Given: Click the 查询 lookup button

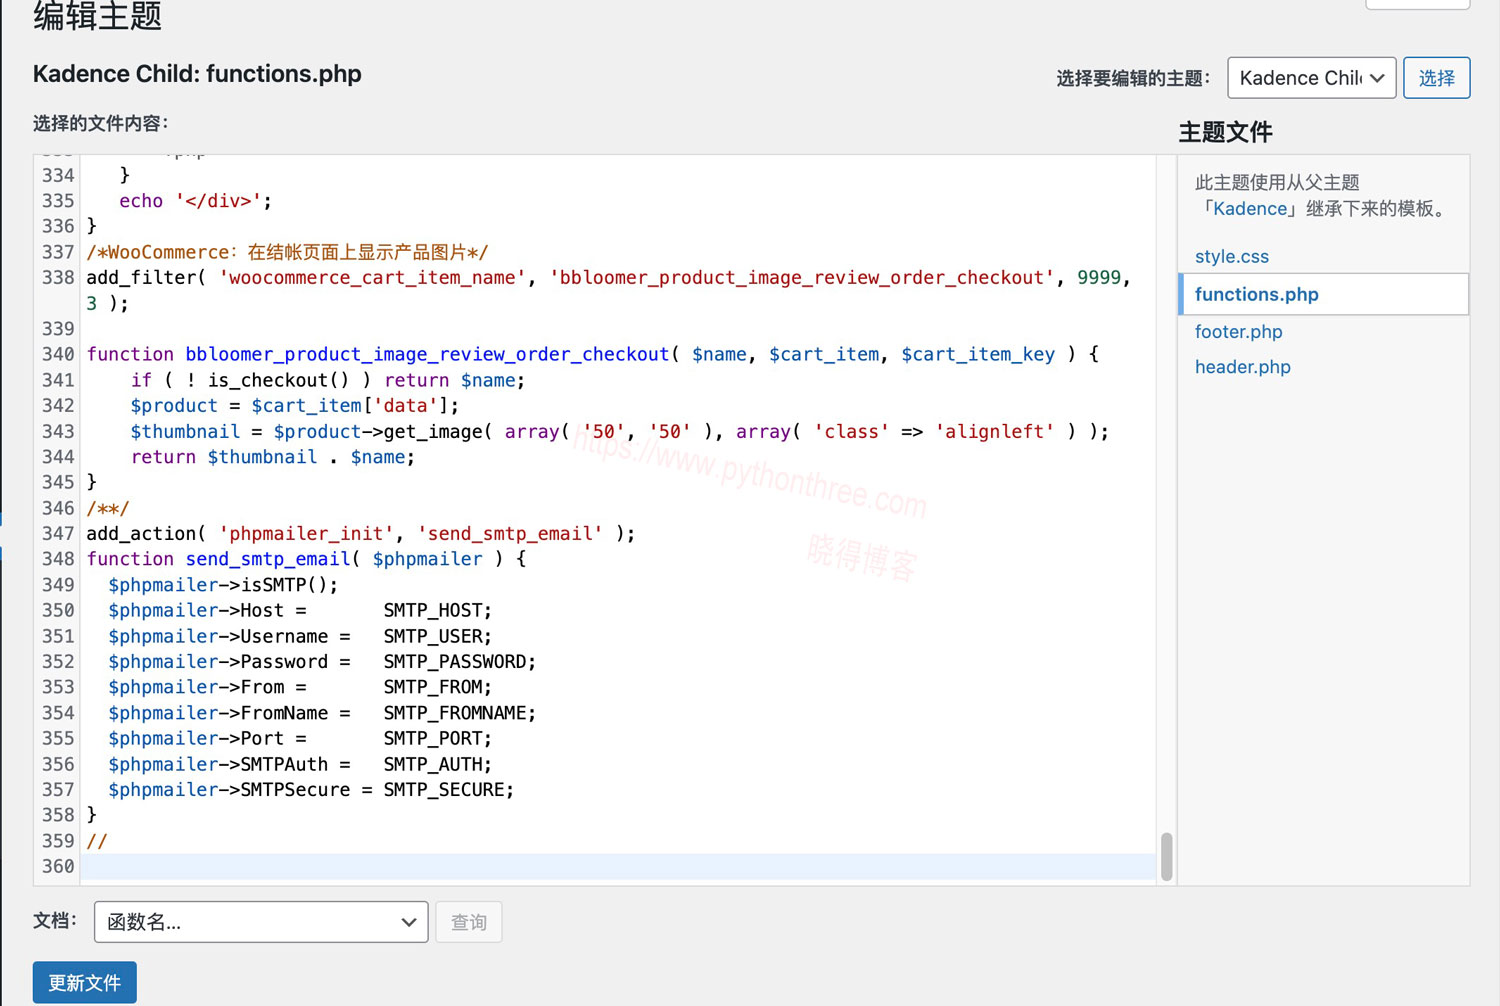Looking at the screenshot, I should coord(468,922).
